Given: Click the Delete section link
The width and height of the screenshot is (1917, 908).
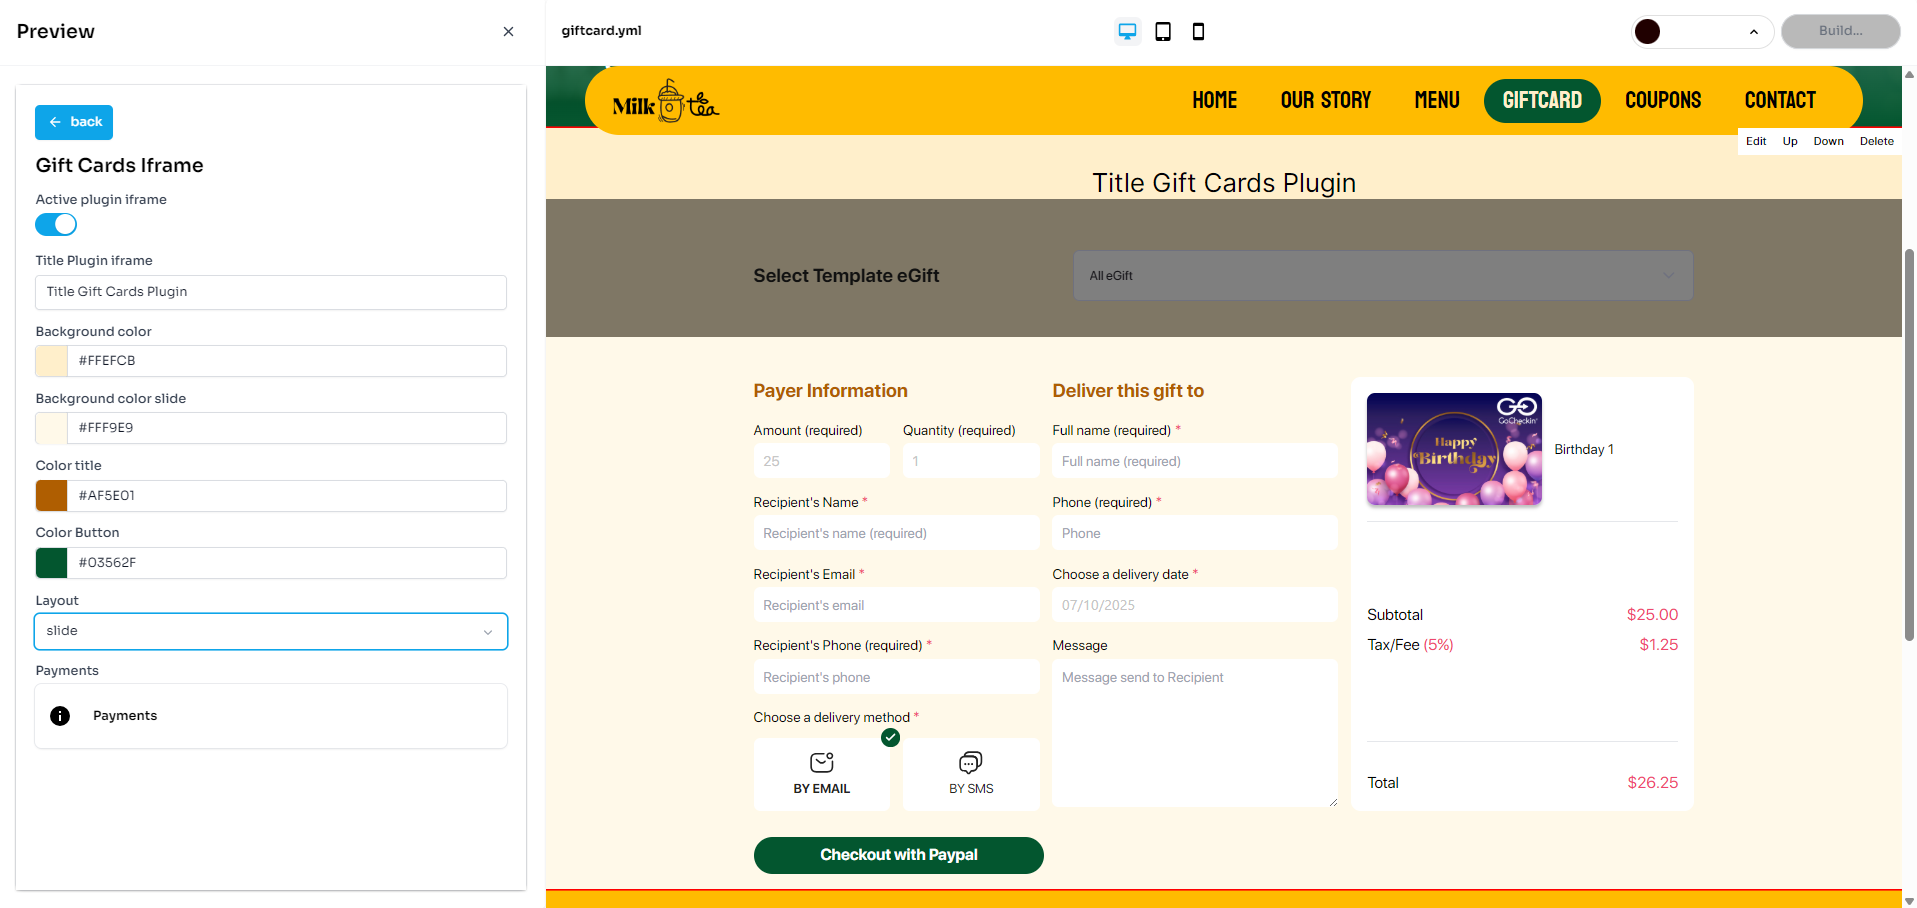Looking at the screenshot, I should (1876, 141).
